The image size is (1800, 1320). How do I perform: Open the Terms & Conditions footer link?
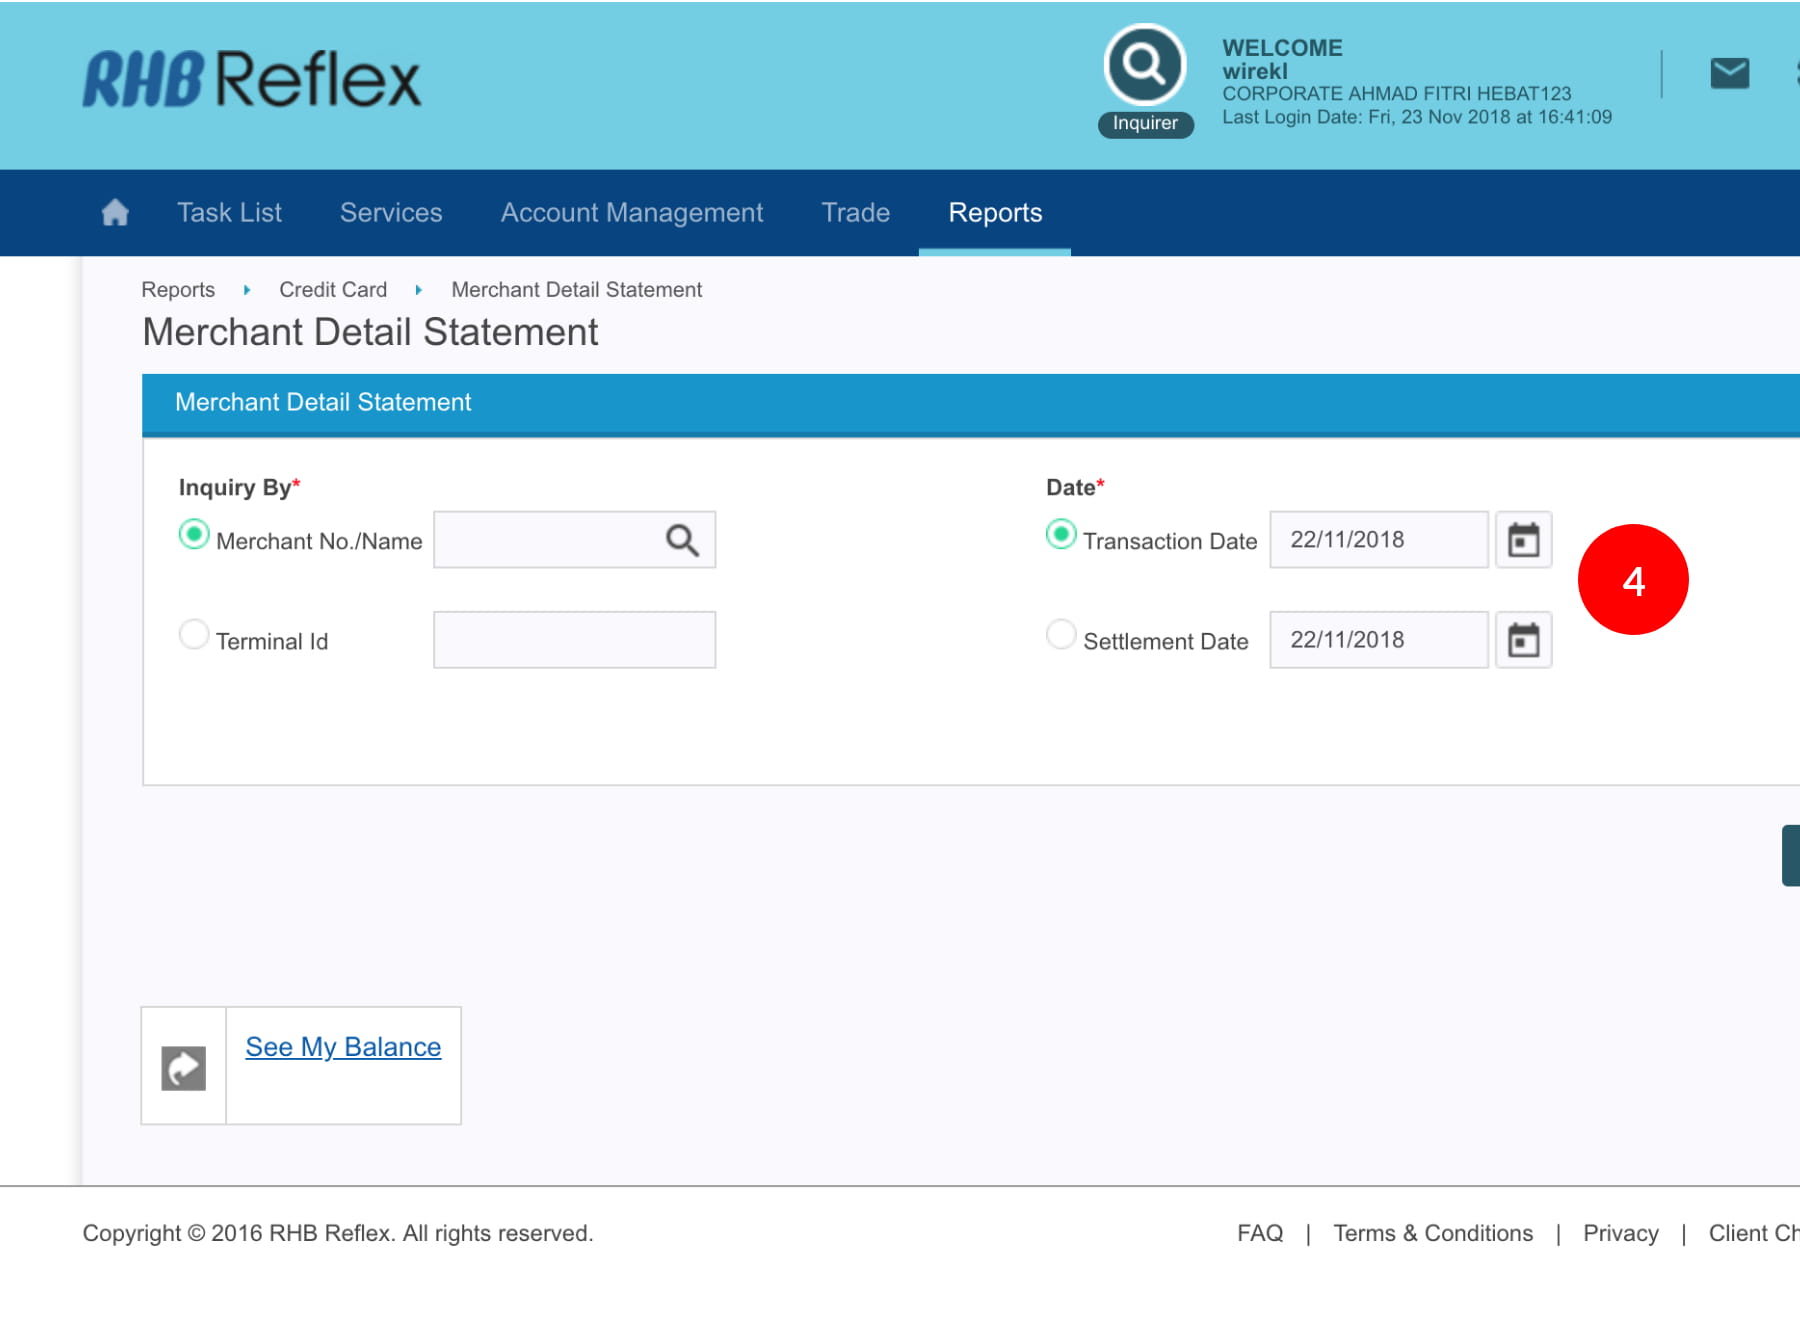pos(1432,1233)
